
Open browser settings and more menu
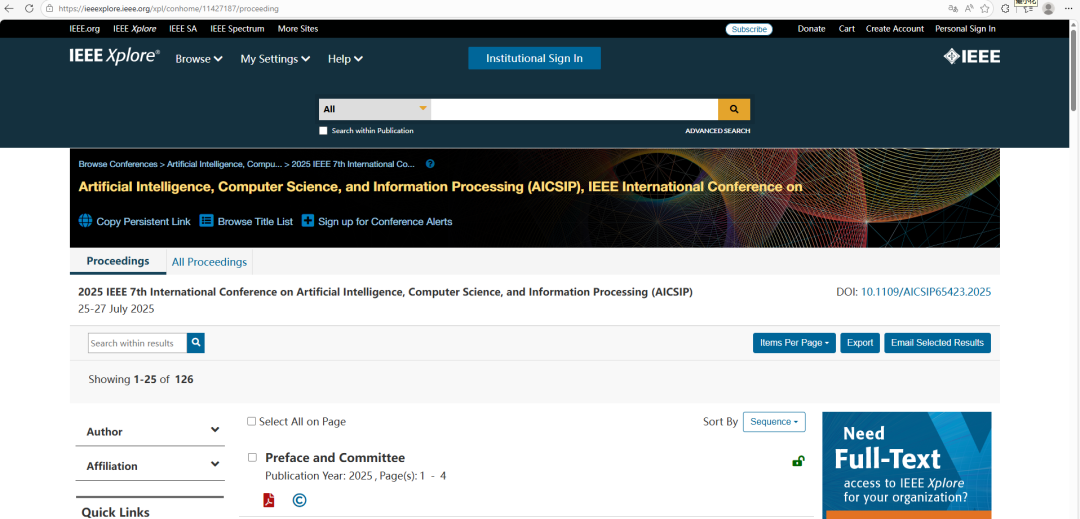(x=1068, y=8)
